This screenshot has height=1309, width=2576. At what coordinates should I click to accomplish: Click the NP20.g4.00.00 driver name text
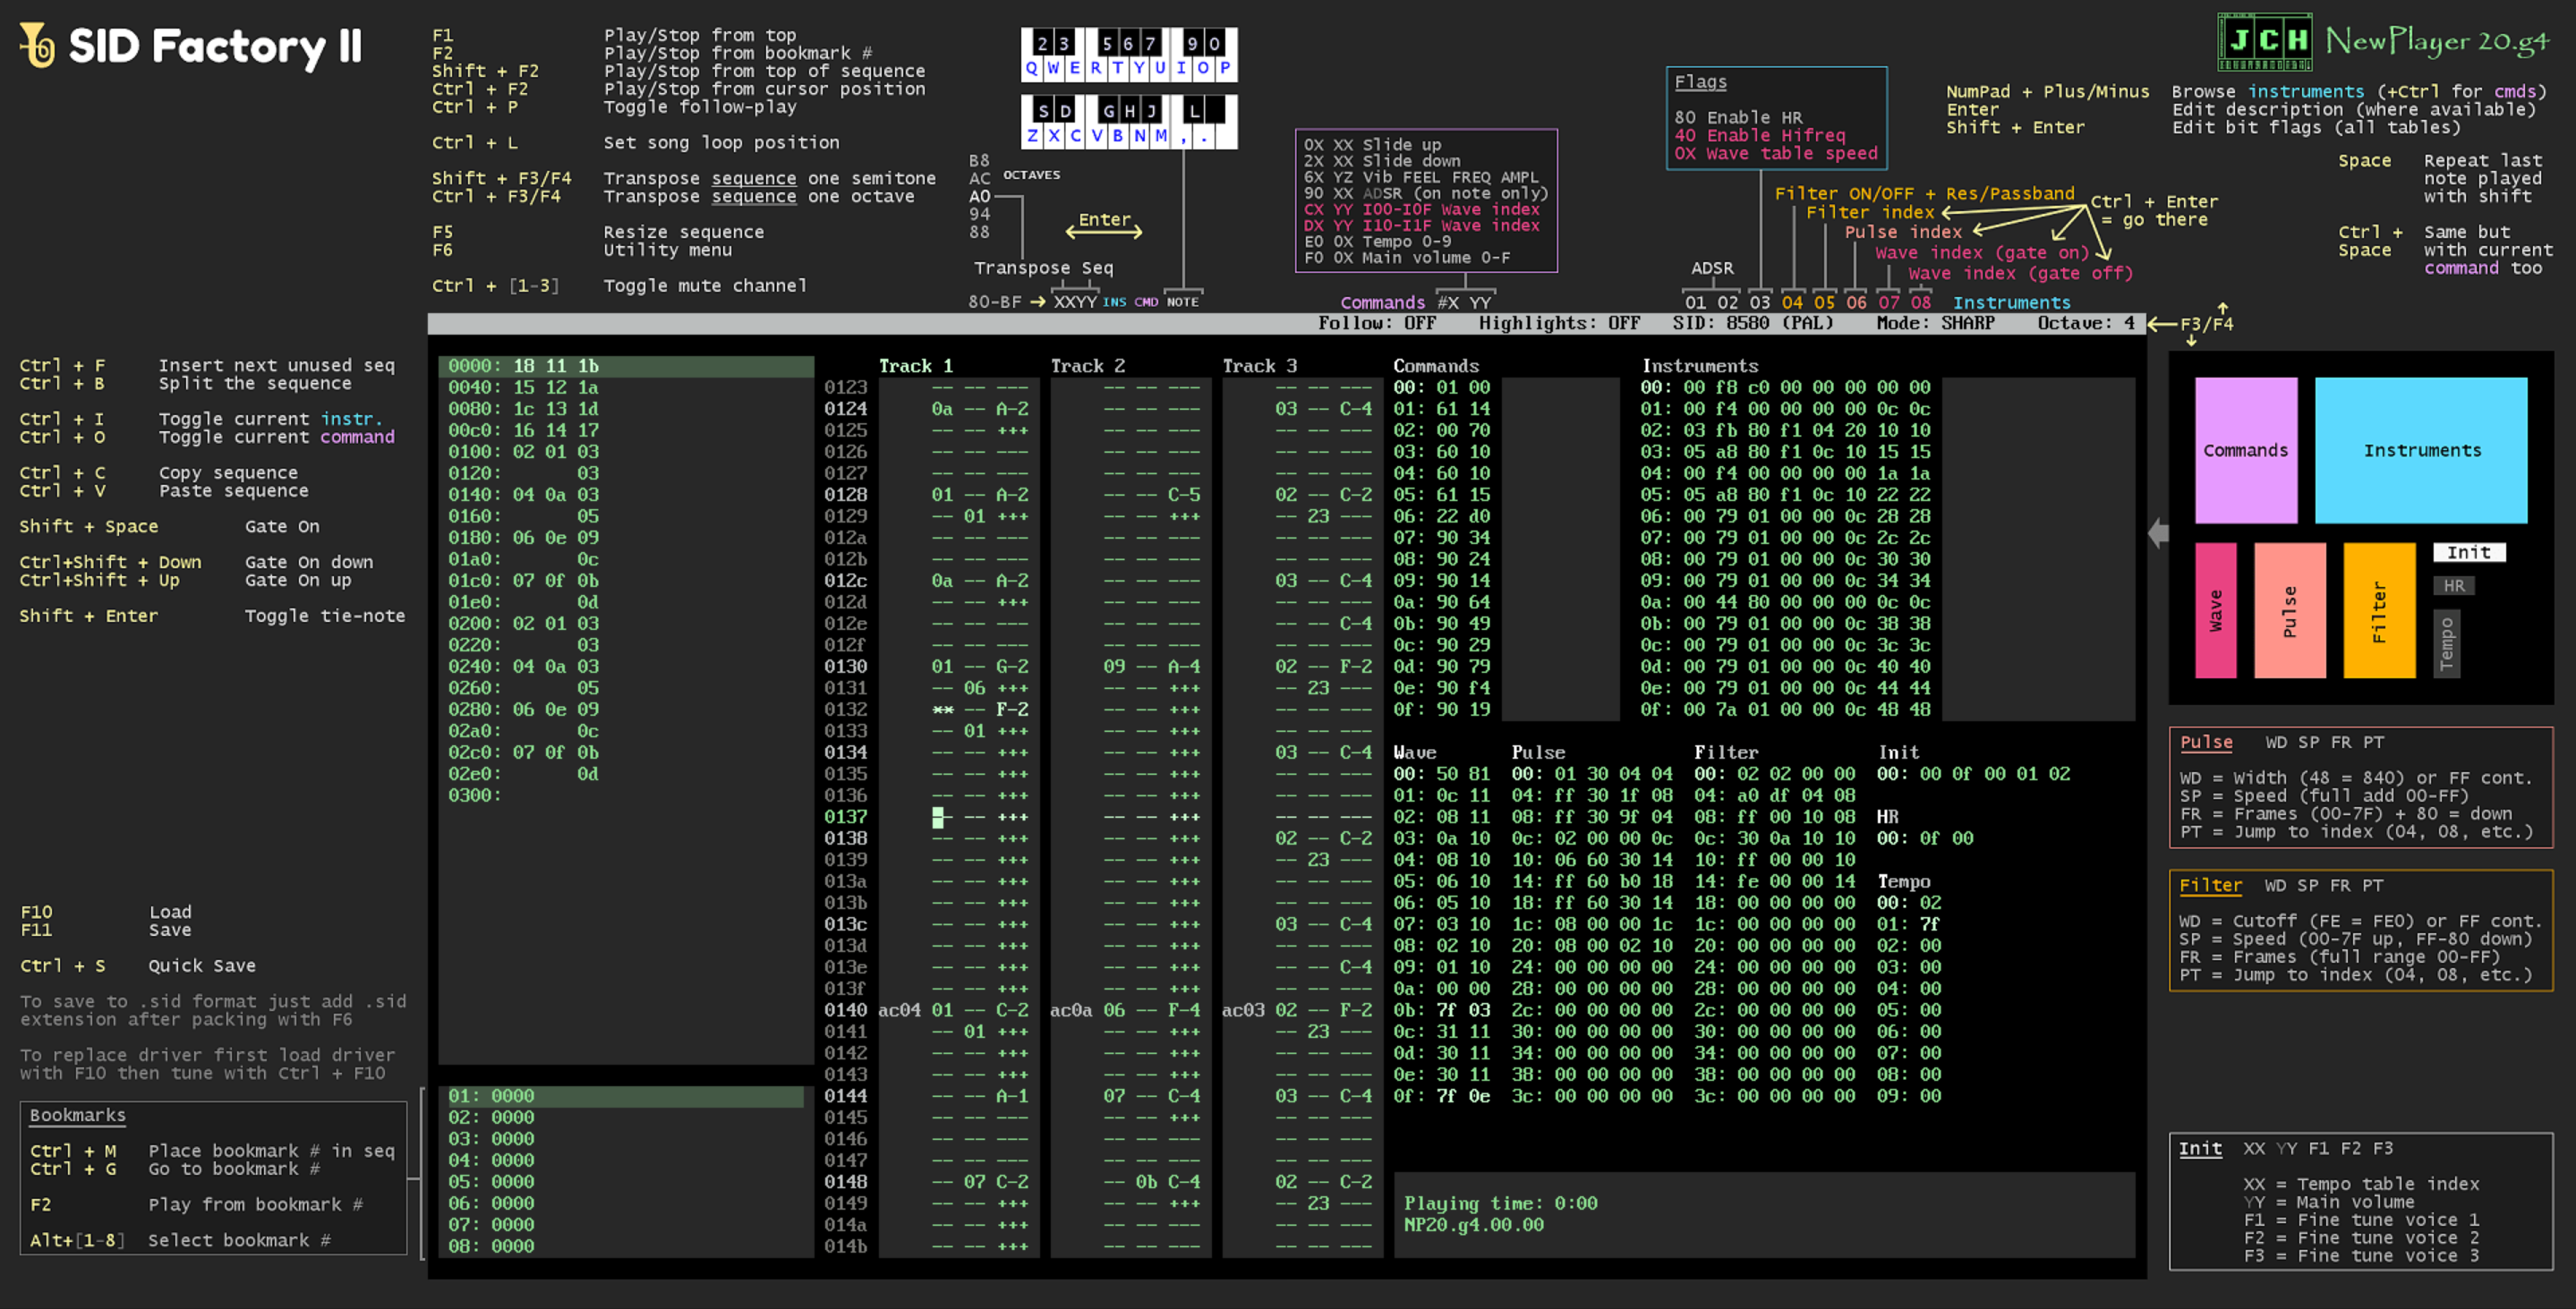point(1474,1225)
